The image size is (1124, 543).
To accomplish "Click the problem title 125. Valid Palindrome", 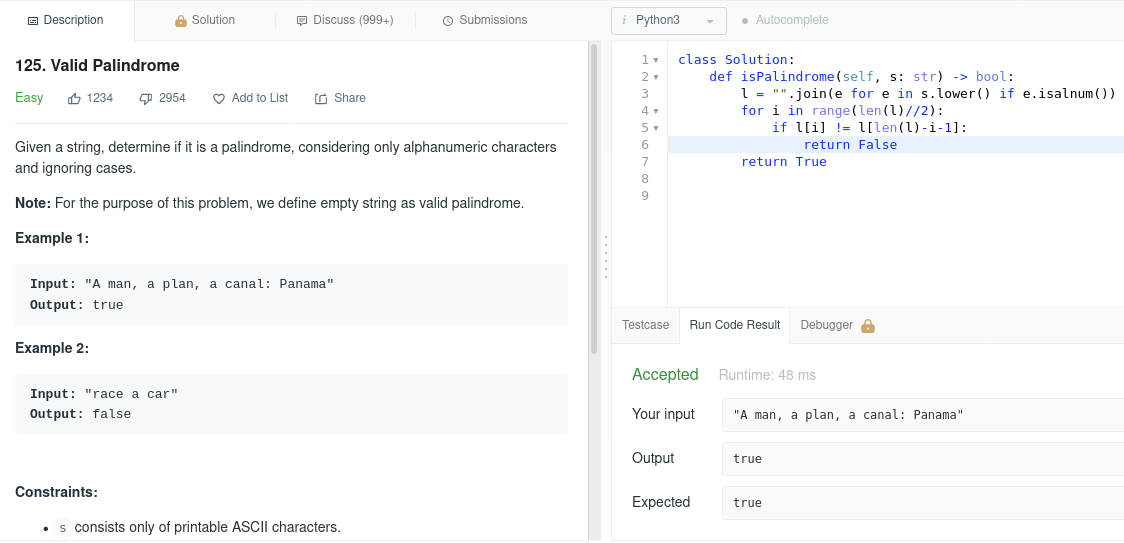I will click(97, 65).
